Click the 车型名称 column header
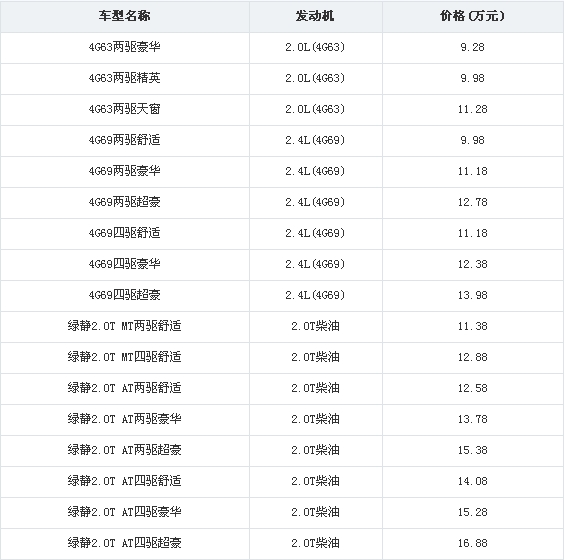Viewport: 564px width, 560px height. point(124,16)
